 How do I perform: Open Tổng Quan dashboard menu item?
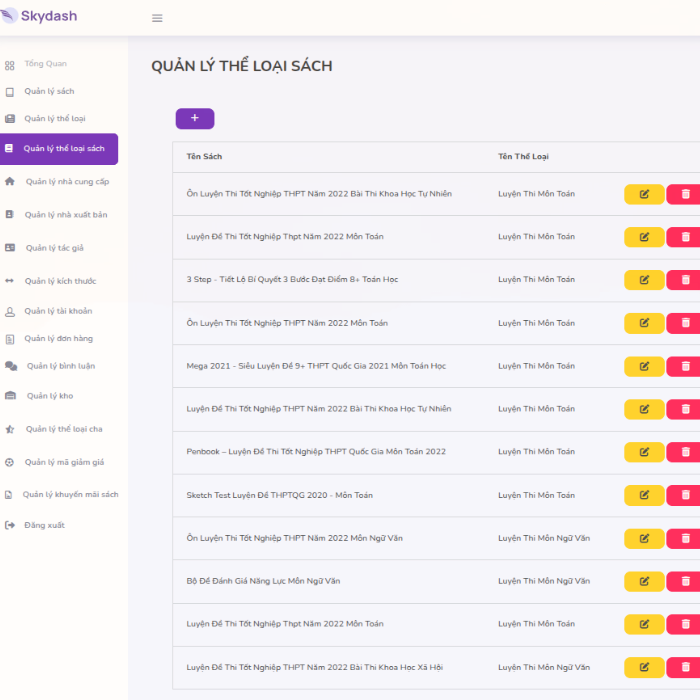(x=45, y=64)
